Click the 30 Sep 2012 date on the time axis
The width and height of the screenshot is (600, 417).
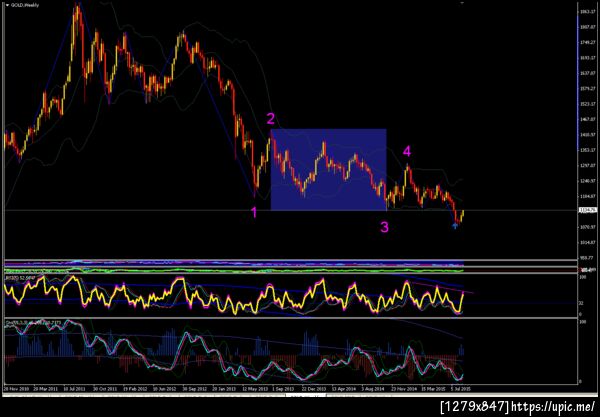pyautogui.click(x=194, y=388)
